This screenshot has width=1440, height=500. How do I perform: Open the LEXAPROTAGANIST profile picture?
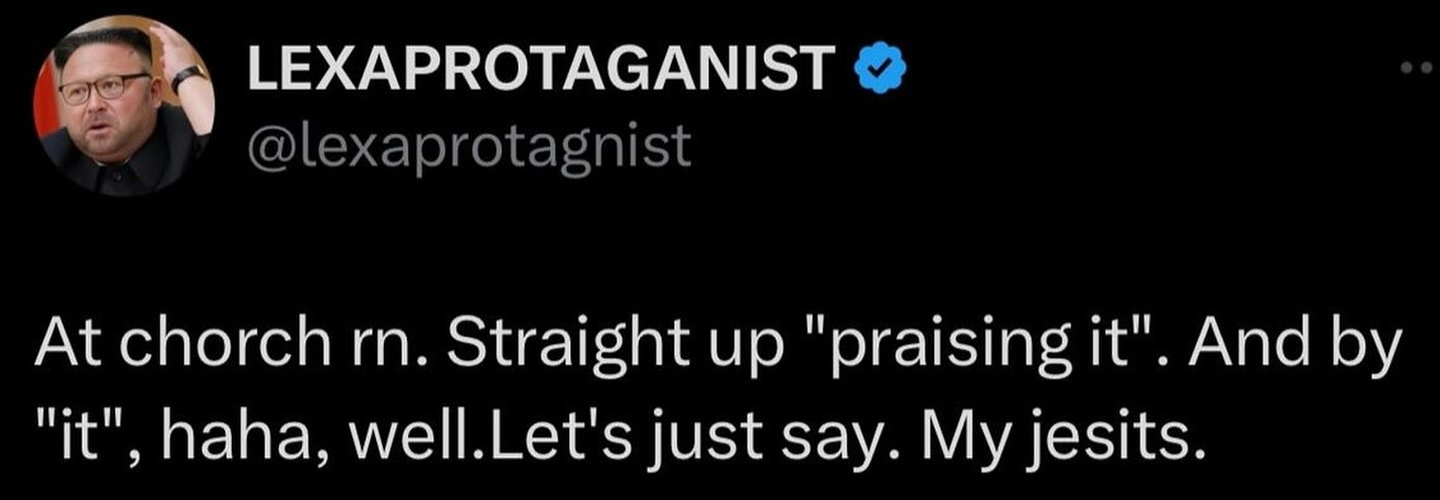pyautogui.click(x=124, y=104)
